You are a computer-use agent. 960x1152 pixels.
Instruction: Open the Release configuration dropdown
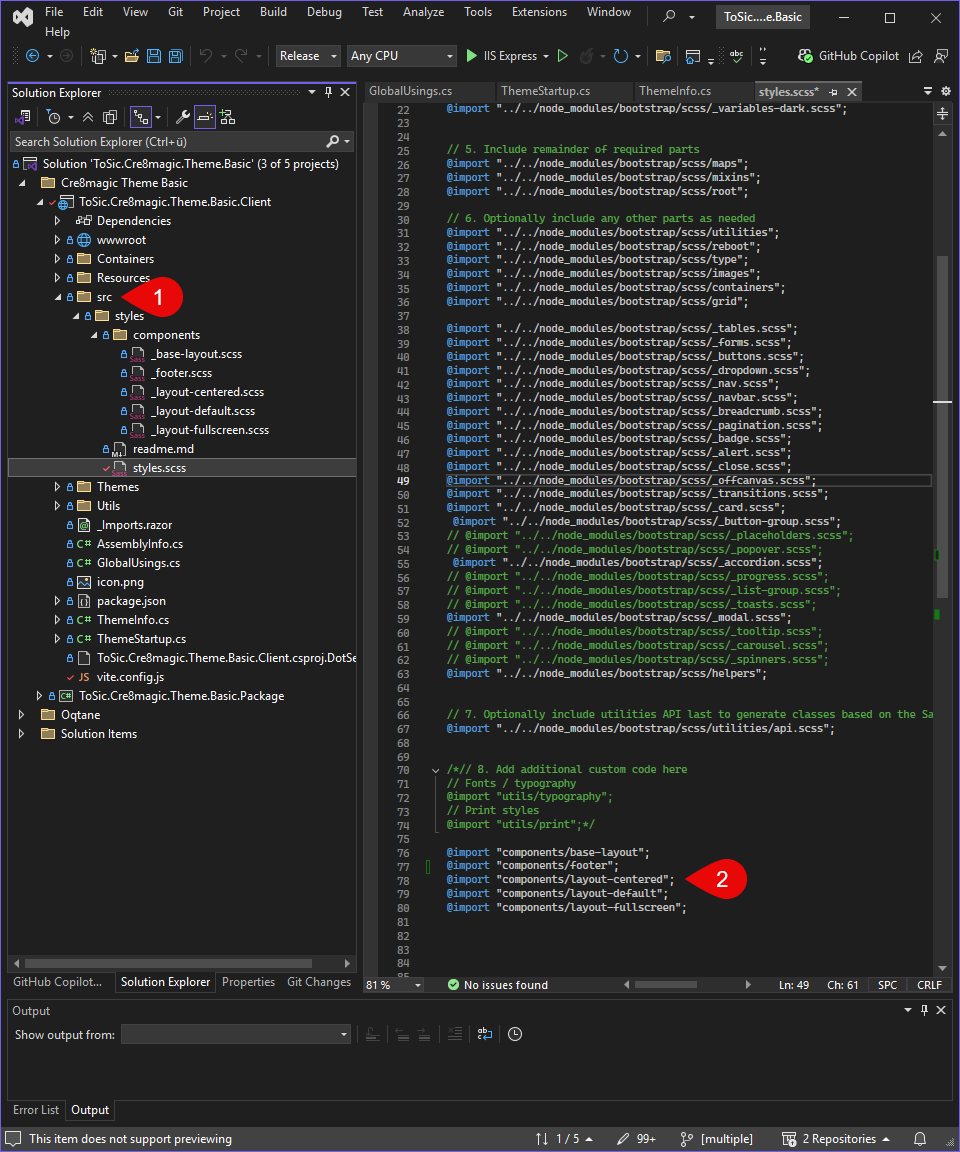pos(308,56)
